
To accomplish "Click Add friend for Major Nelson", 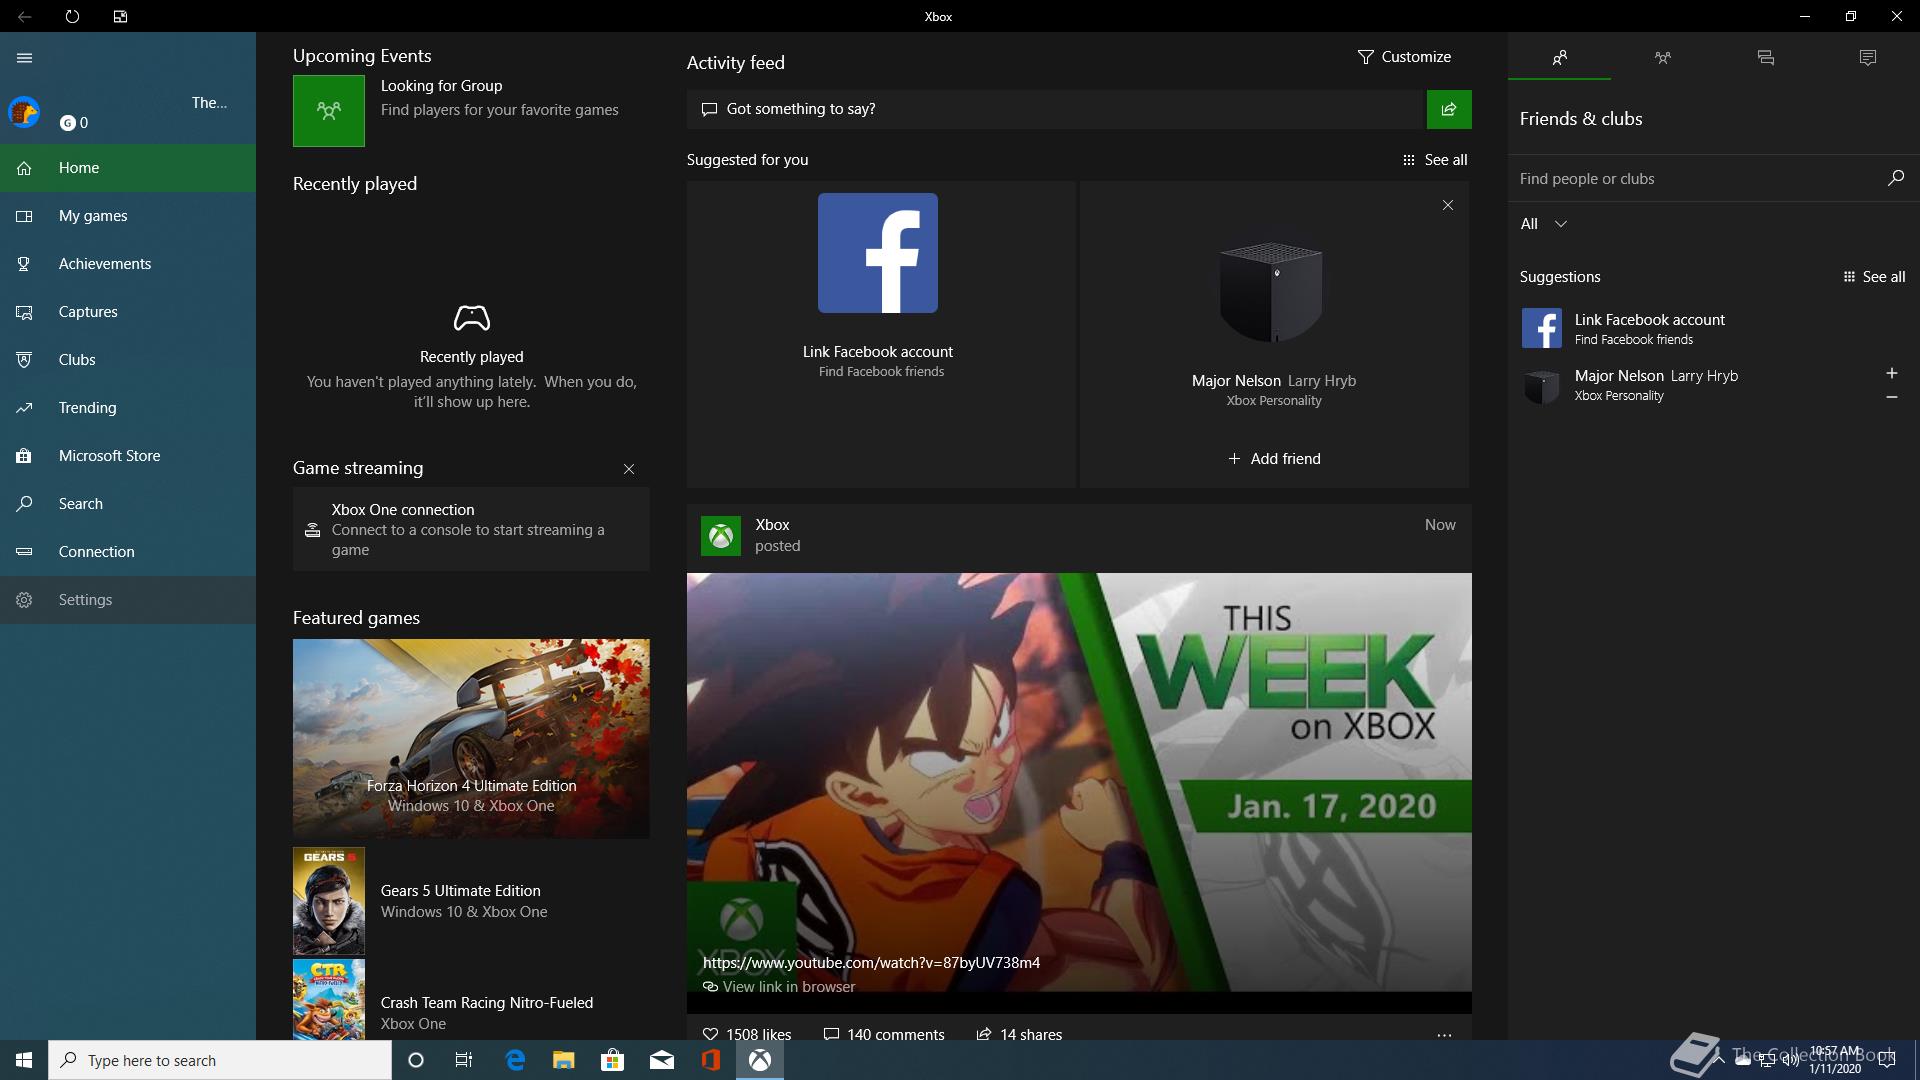I will [x=1274, y=459].
